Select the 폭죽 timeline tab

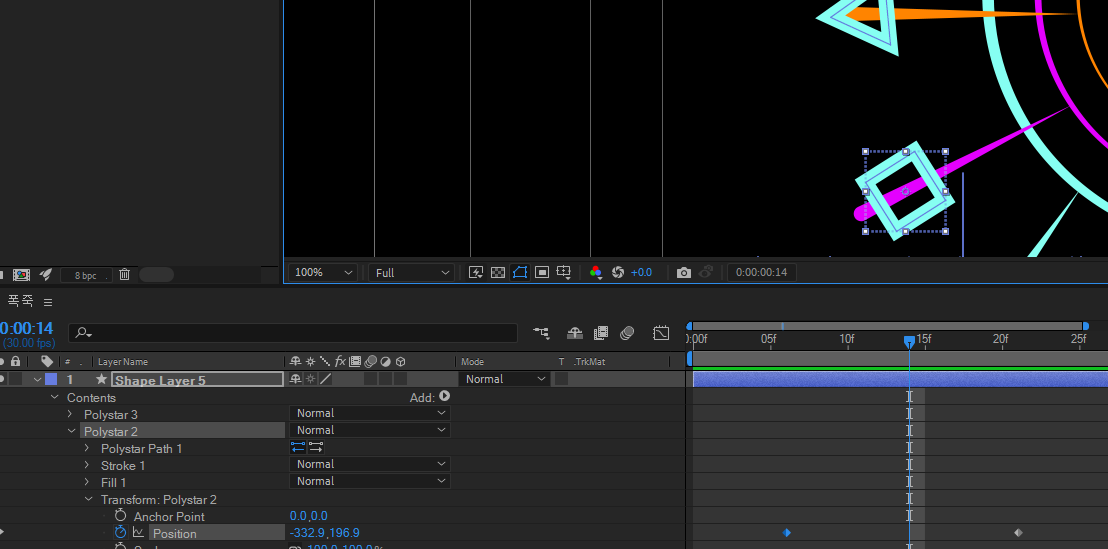click(x=20, y=301)
